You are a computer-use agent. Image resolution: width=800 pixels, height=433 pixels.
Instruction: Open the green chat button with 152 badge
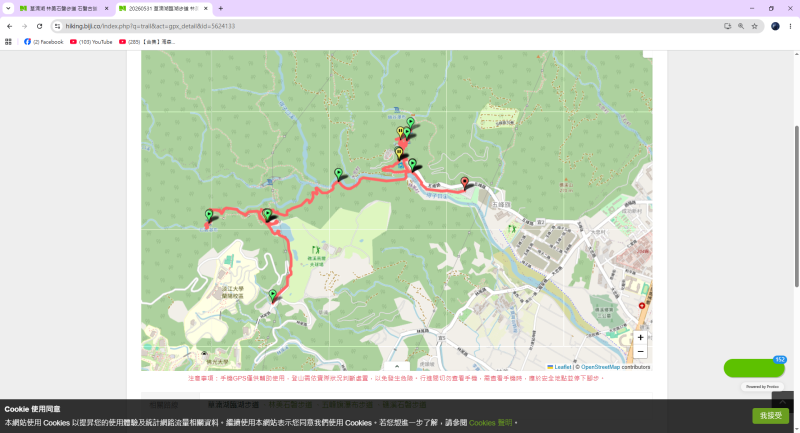coord(754,368)
